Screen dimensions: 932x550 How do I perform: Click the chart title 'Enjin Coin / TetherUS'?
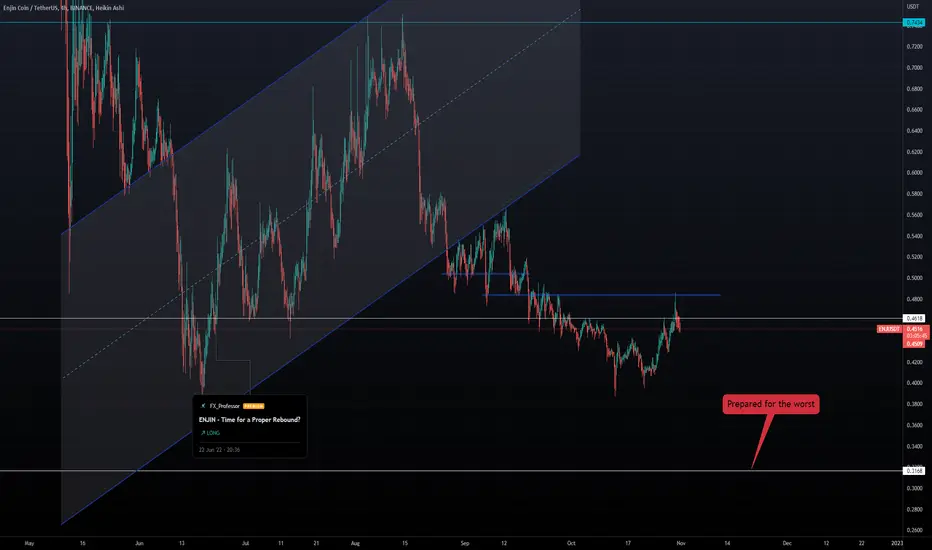29,8
